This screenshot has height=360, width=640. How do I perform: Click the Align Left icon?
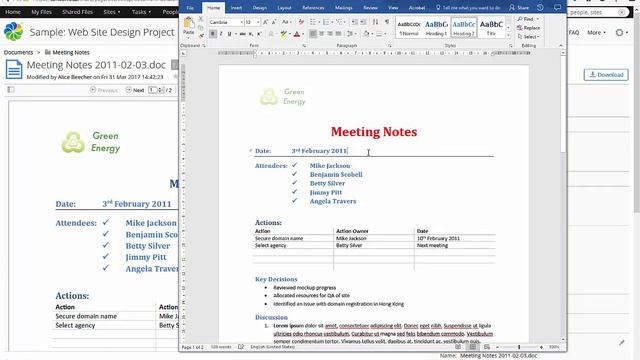(313, 34)
